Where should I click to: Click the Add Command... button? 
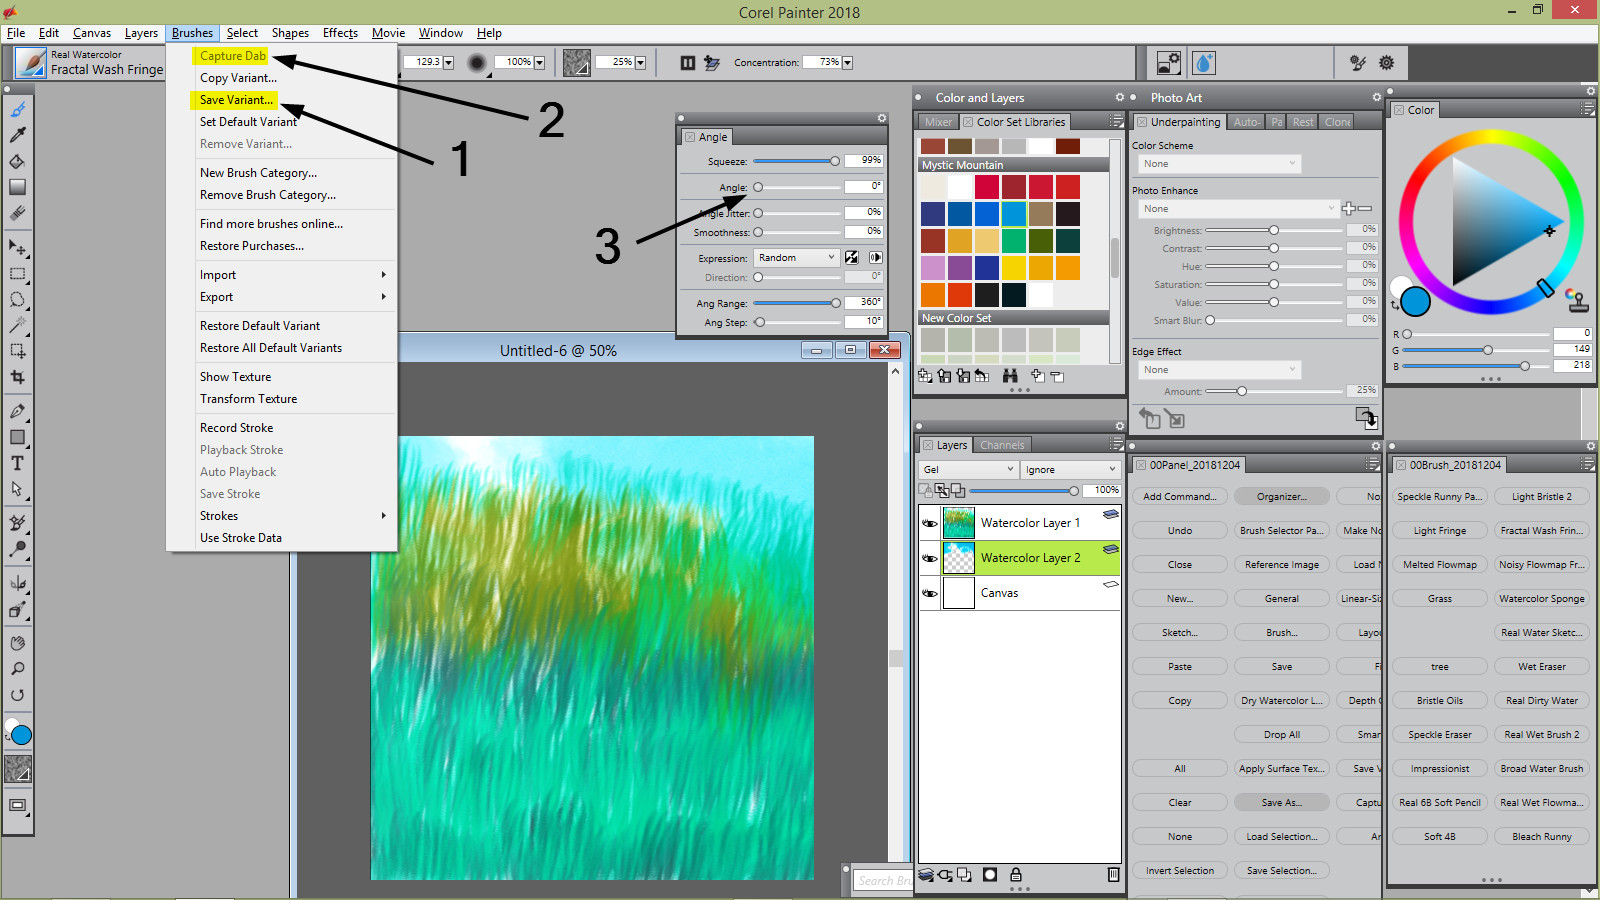coord(1180,497)
